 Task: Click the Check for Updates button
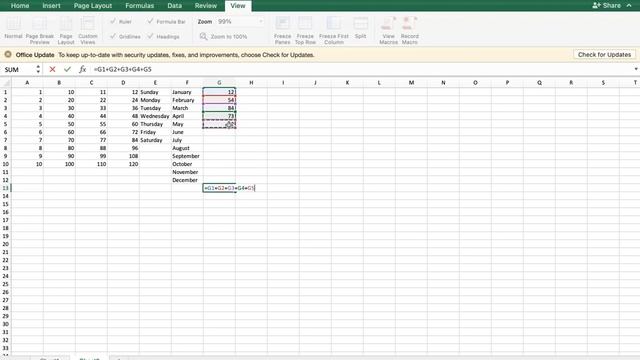click(604, 54)
